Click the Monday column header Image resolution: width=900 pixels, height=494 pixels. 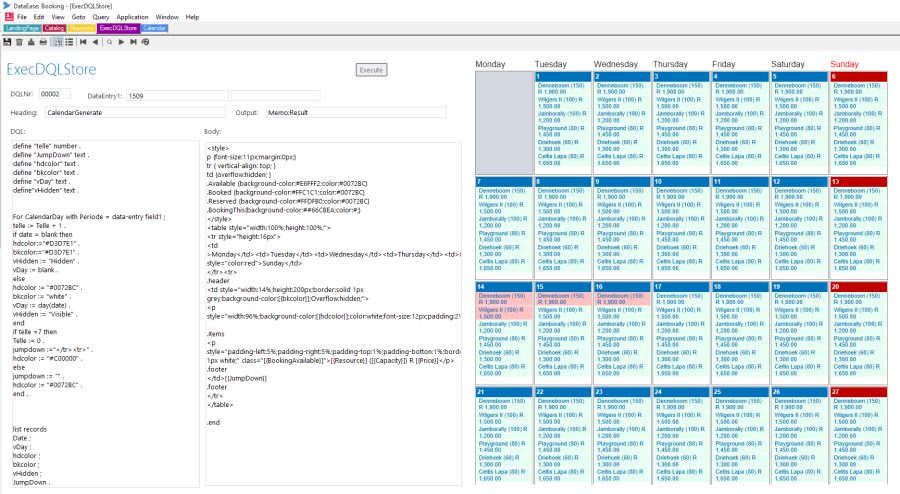pos(490,64)
